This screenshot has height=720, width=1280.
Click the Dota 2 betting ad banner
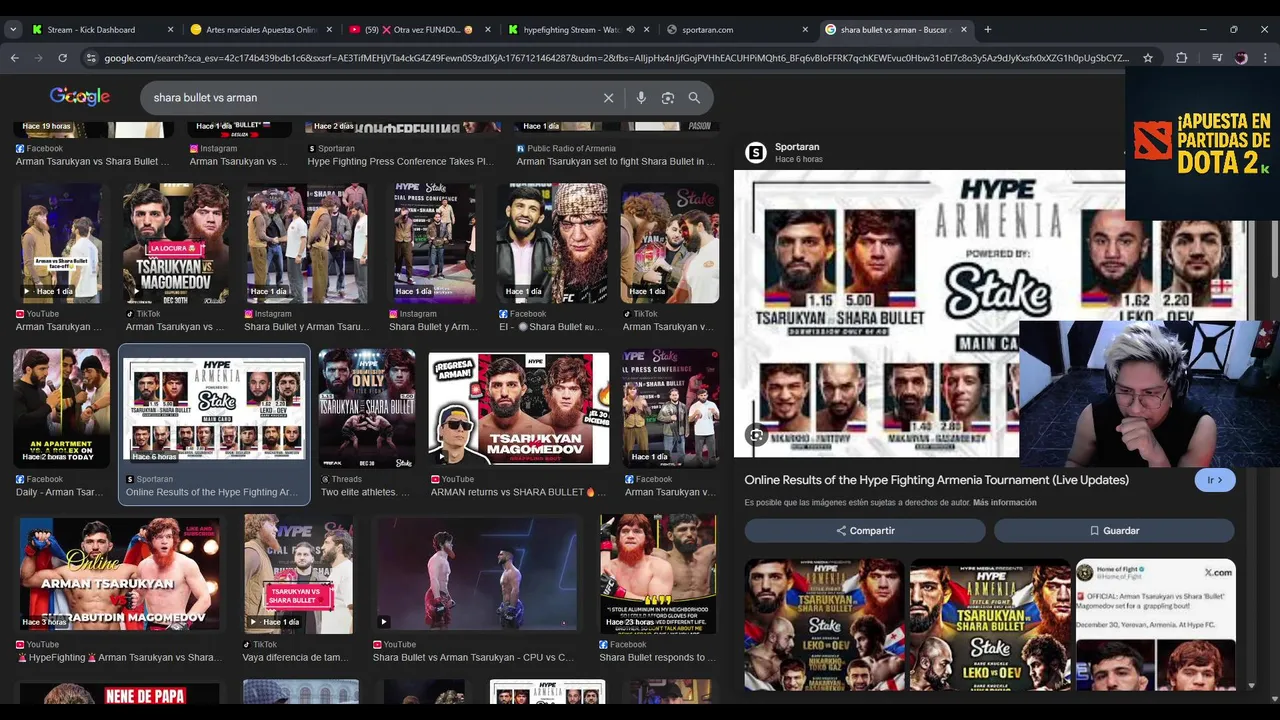[1202, 143]
